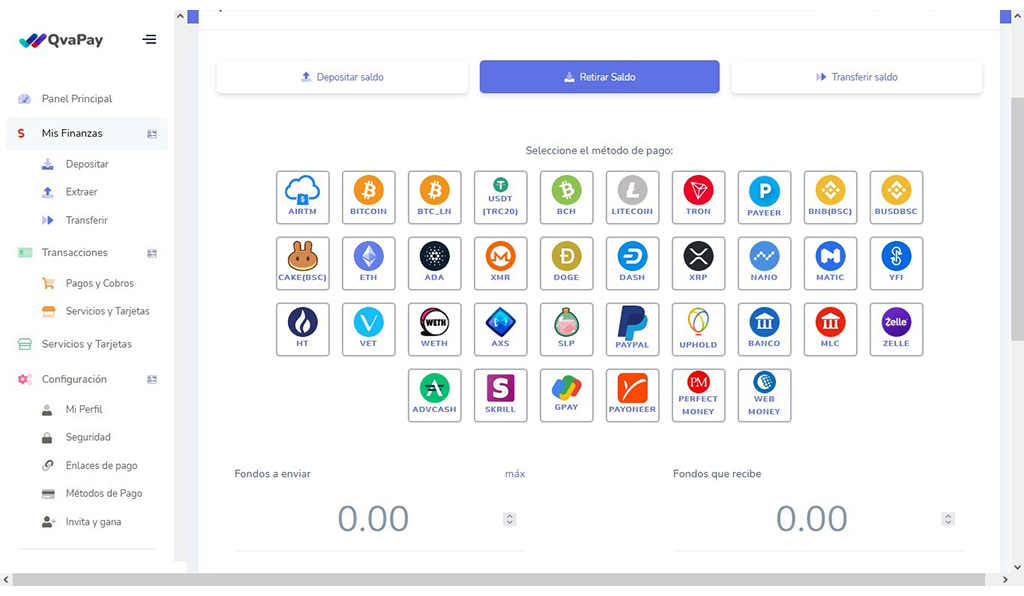1024x596 pixels.
Task: Toggle the sidebar hamburger menu
Action: pyautogui.click(x=150, y=40)
